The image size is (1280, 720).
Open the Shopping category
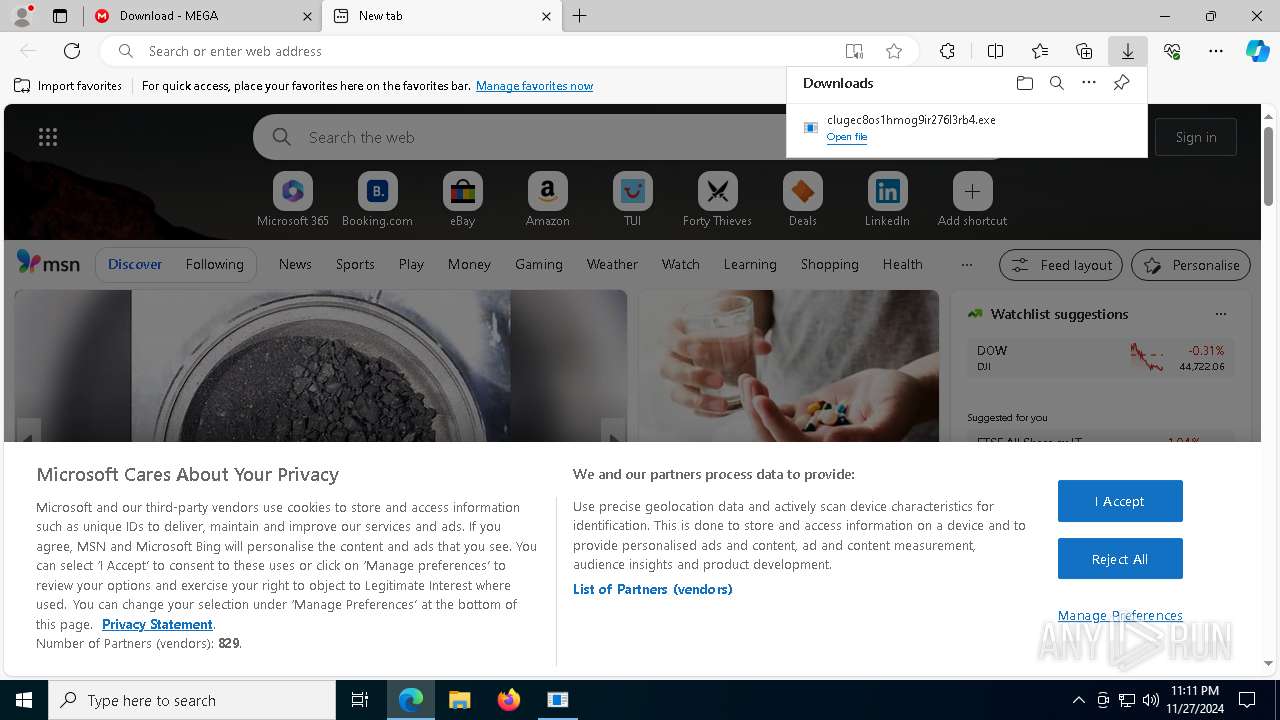coord(830,264)
